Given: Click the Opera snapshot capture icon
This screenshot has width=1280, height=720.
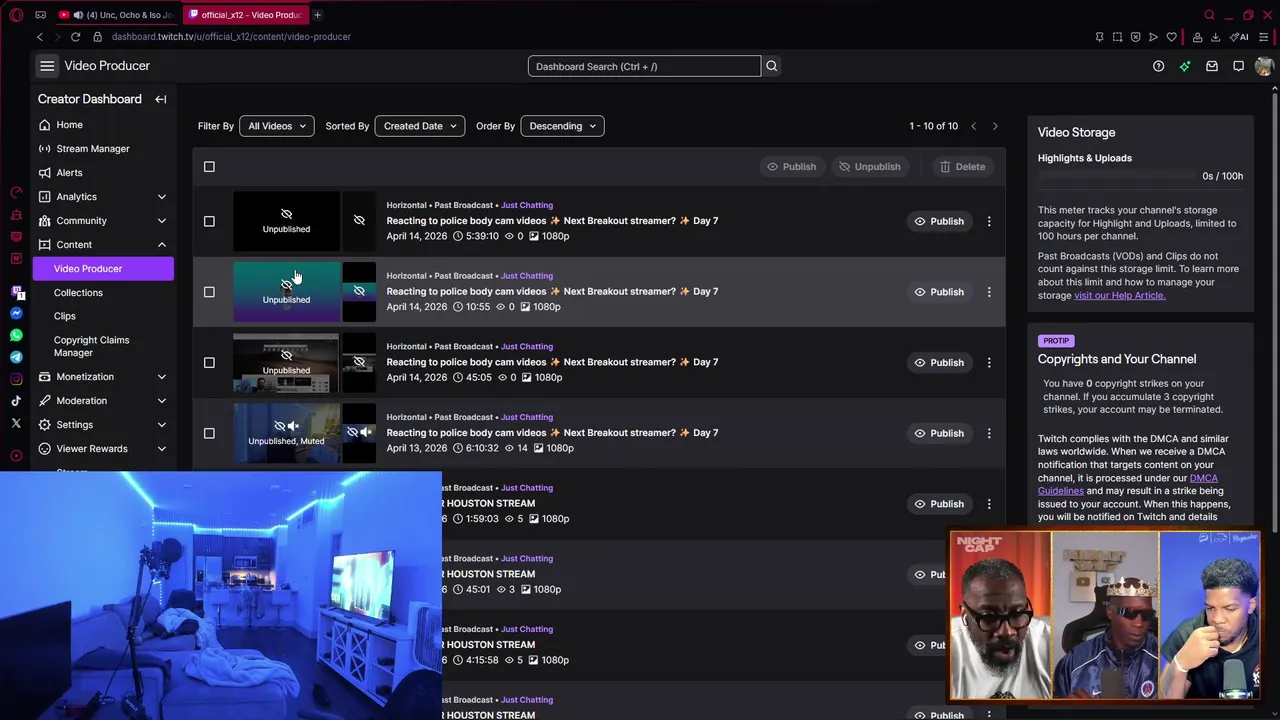Looking at the screenshot, I should (1117, 37).
